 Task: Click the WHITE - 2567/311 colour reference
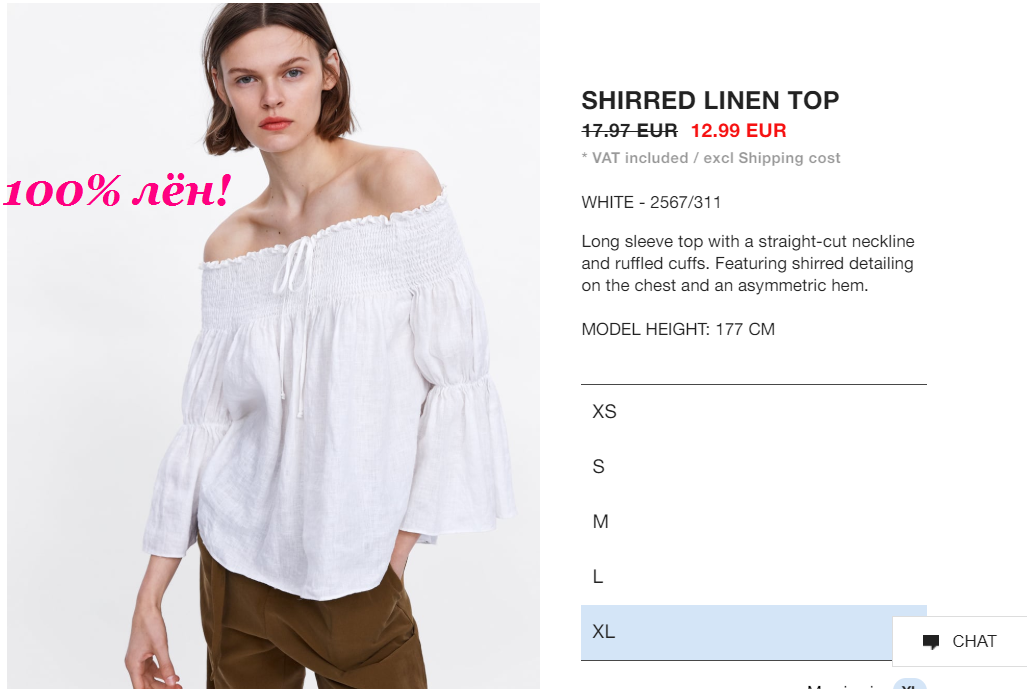pyautogui.click(x=651, y=202)
